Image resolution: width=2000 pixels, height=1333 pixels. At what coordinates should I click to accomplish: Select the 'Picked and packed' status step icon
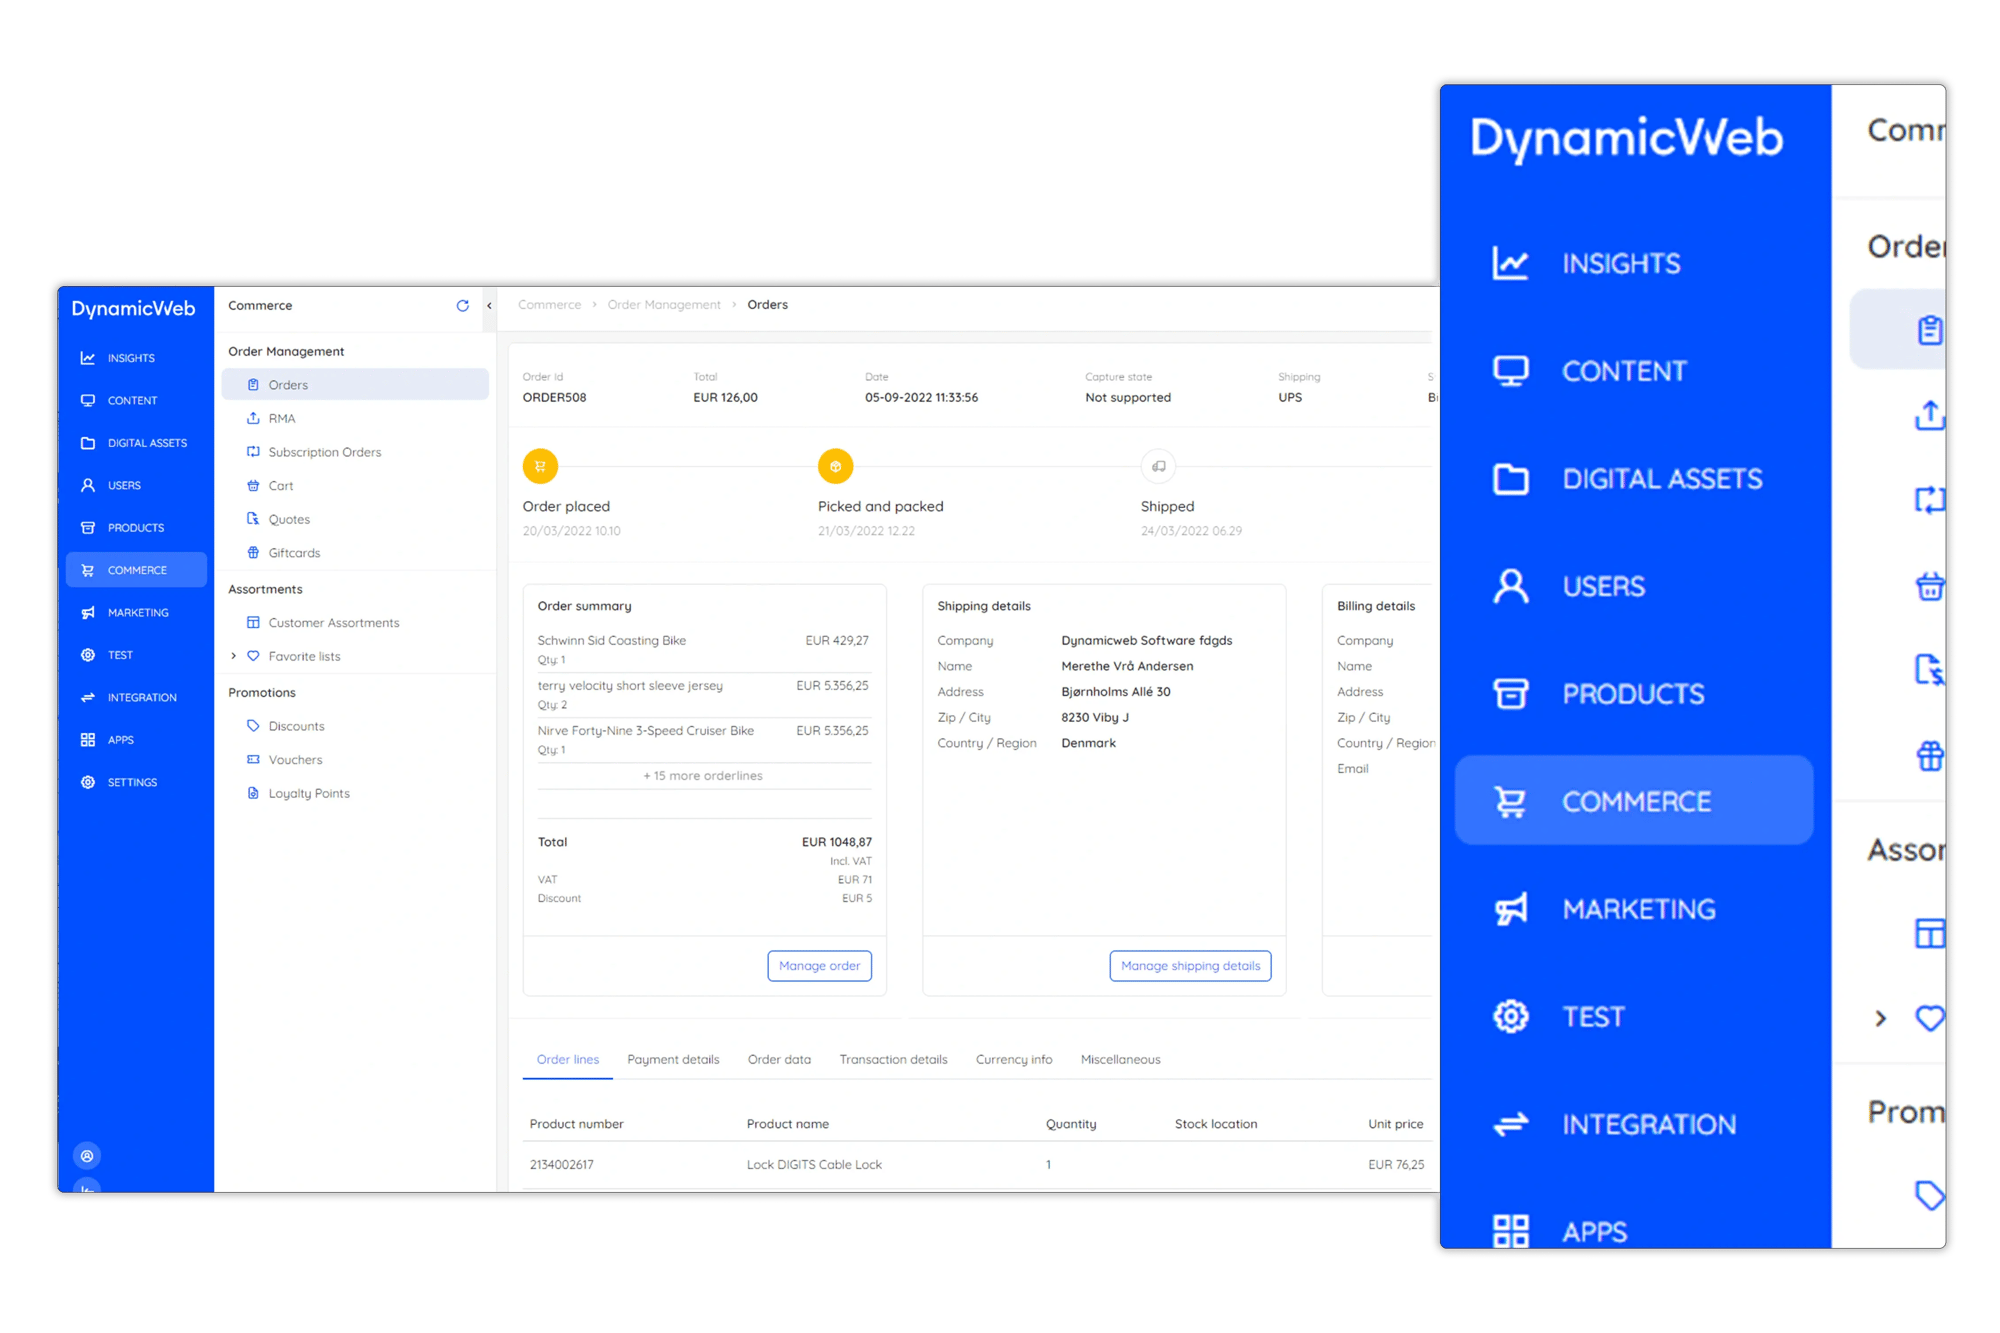click(835, 466)
